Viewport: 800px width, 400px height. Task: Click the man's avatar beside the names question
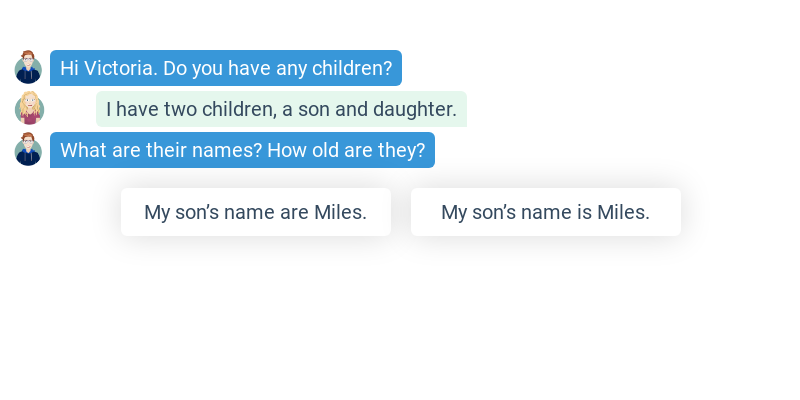coord(28,150)
